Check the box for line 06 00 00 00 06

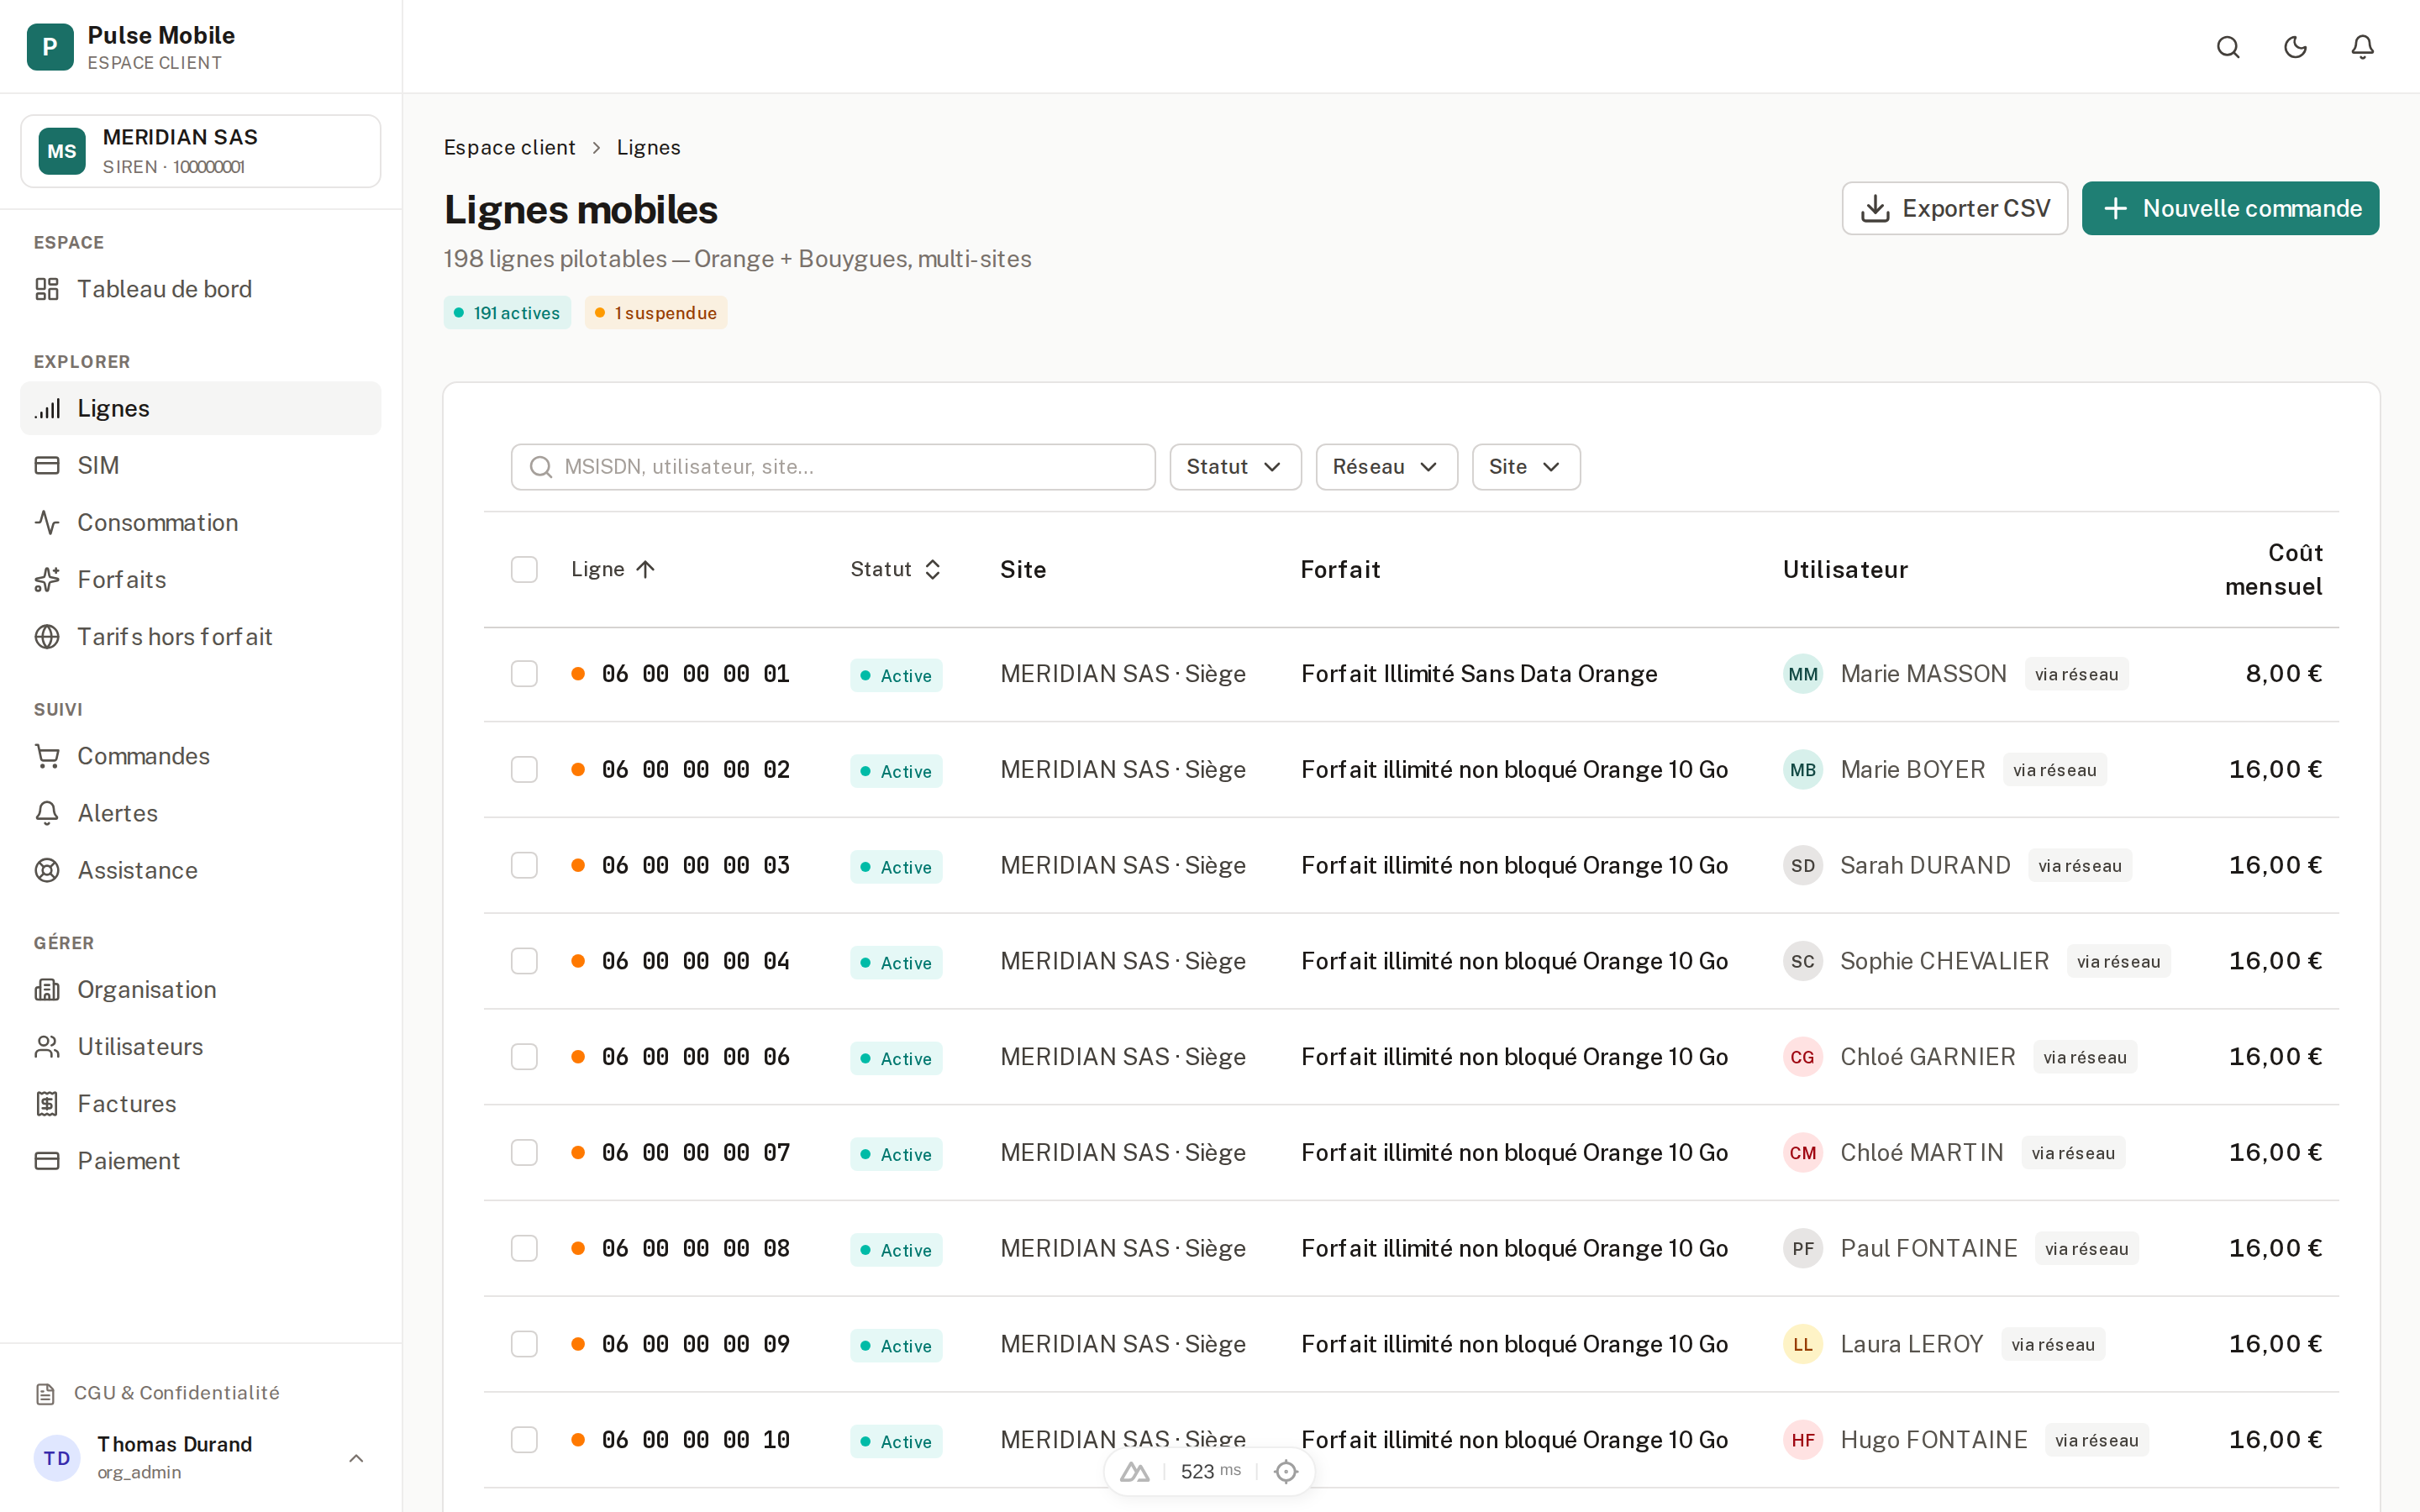[x=524, y=1057]
